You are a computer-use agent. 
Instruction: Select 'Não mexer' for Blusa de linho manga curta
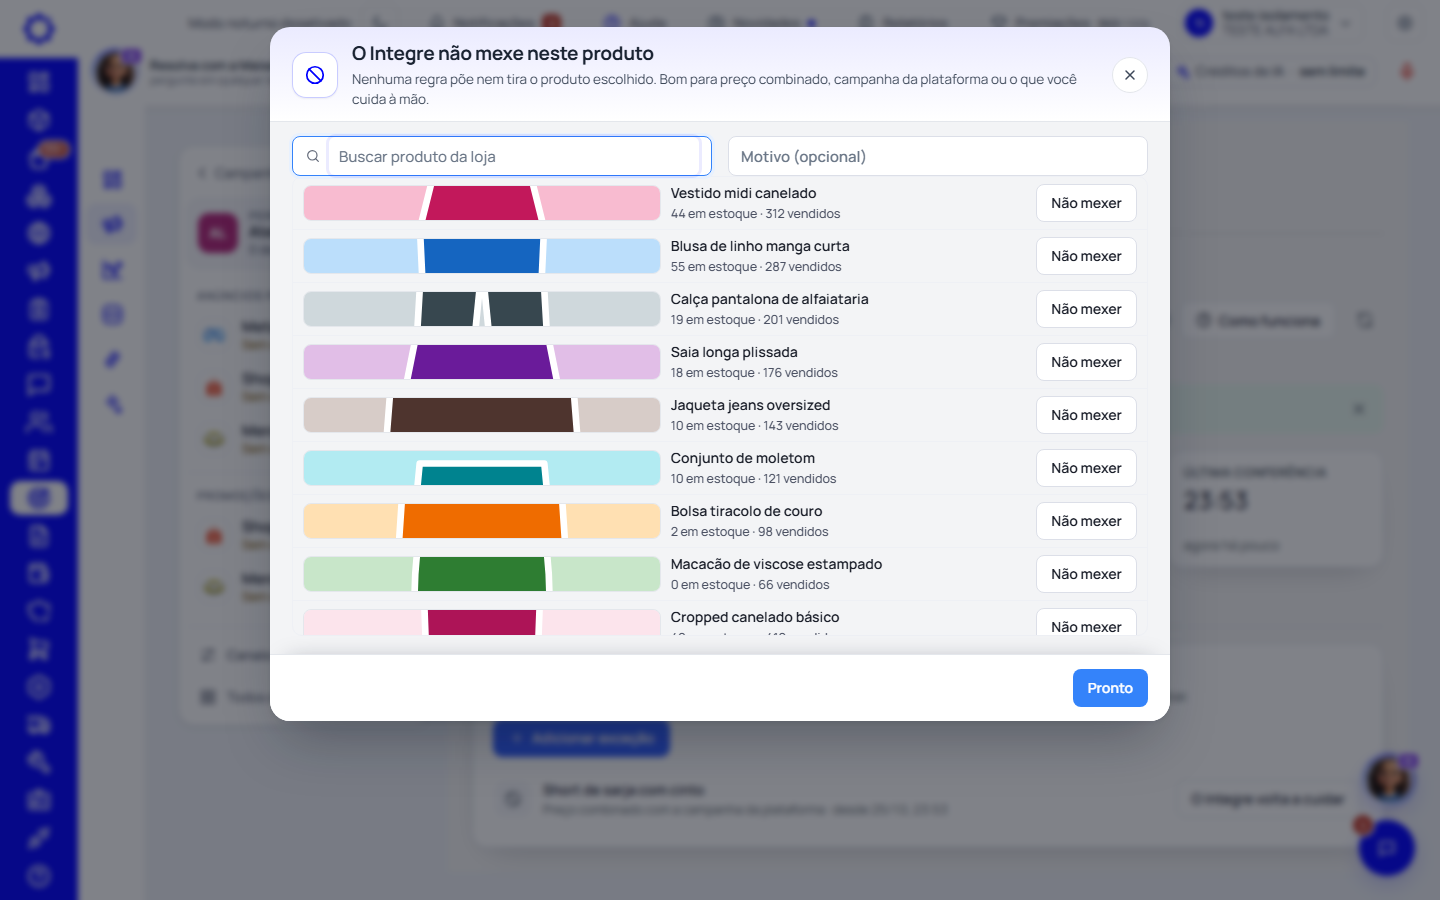pyautogui.click(x=1086, y=256)
